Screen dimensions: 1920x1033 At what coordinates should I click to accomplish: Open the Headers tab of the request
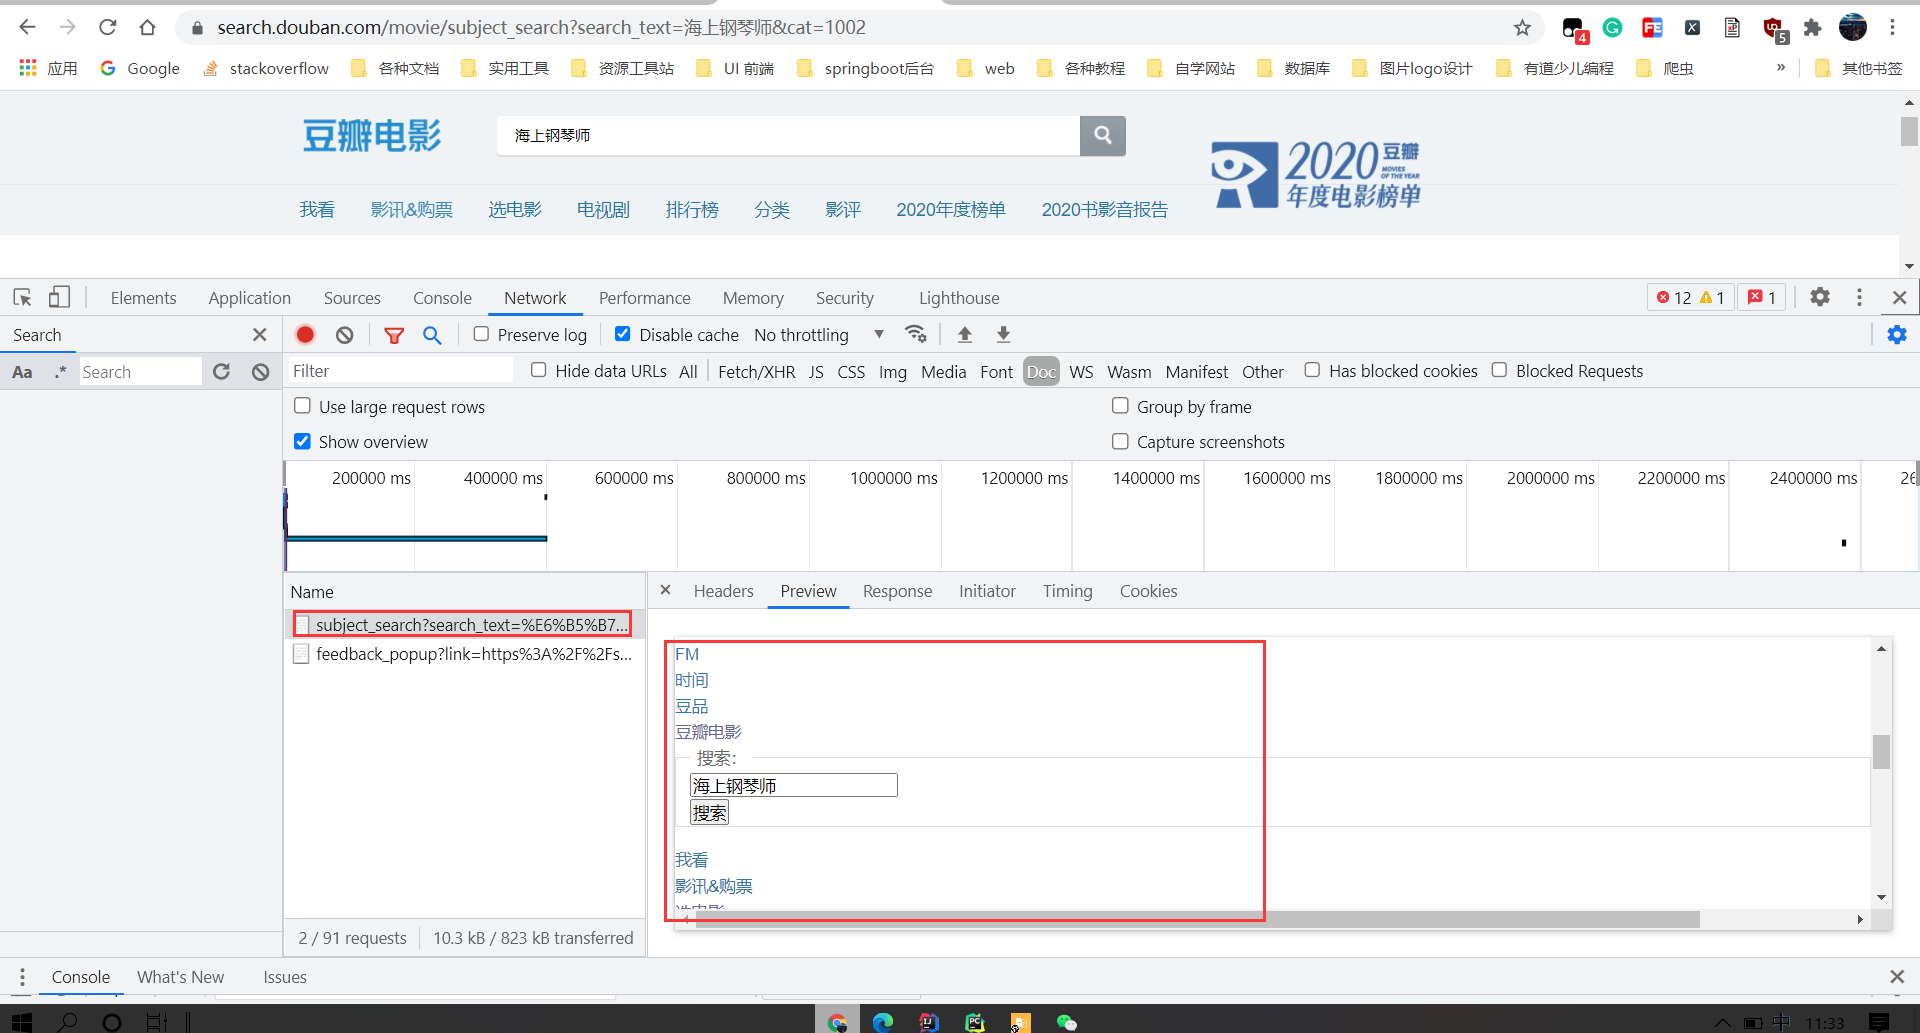(x=723, y=591)
